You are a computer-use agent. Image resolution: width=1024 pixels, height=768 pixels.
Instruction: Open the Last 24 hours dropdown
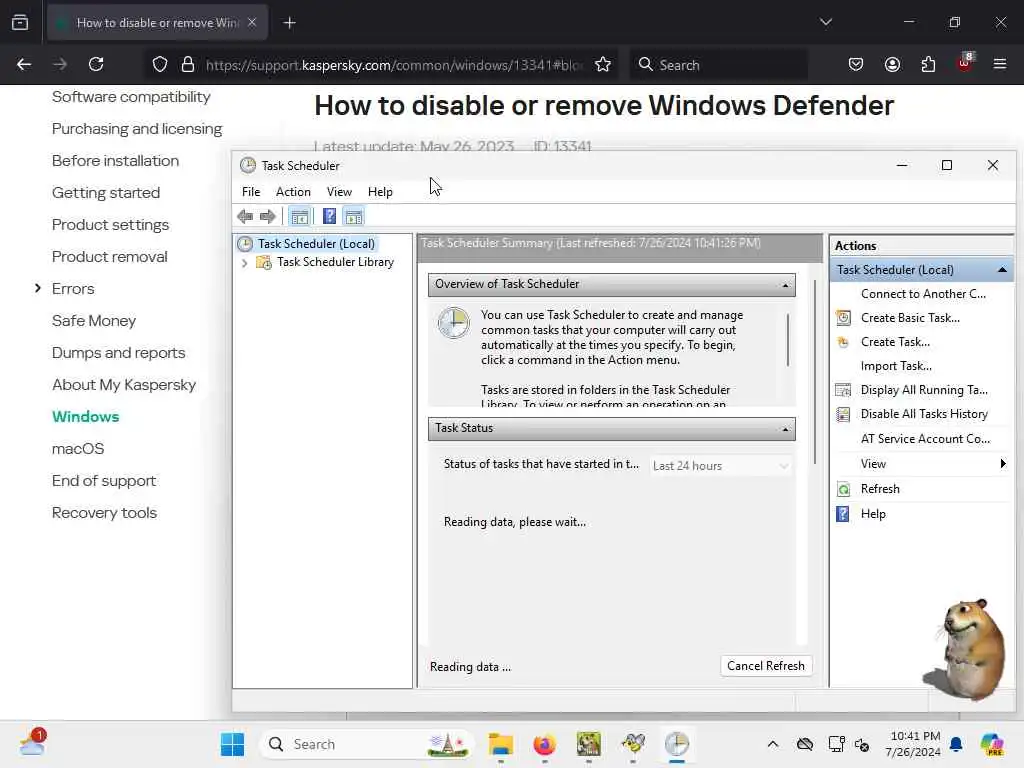(x=721, y=466)
